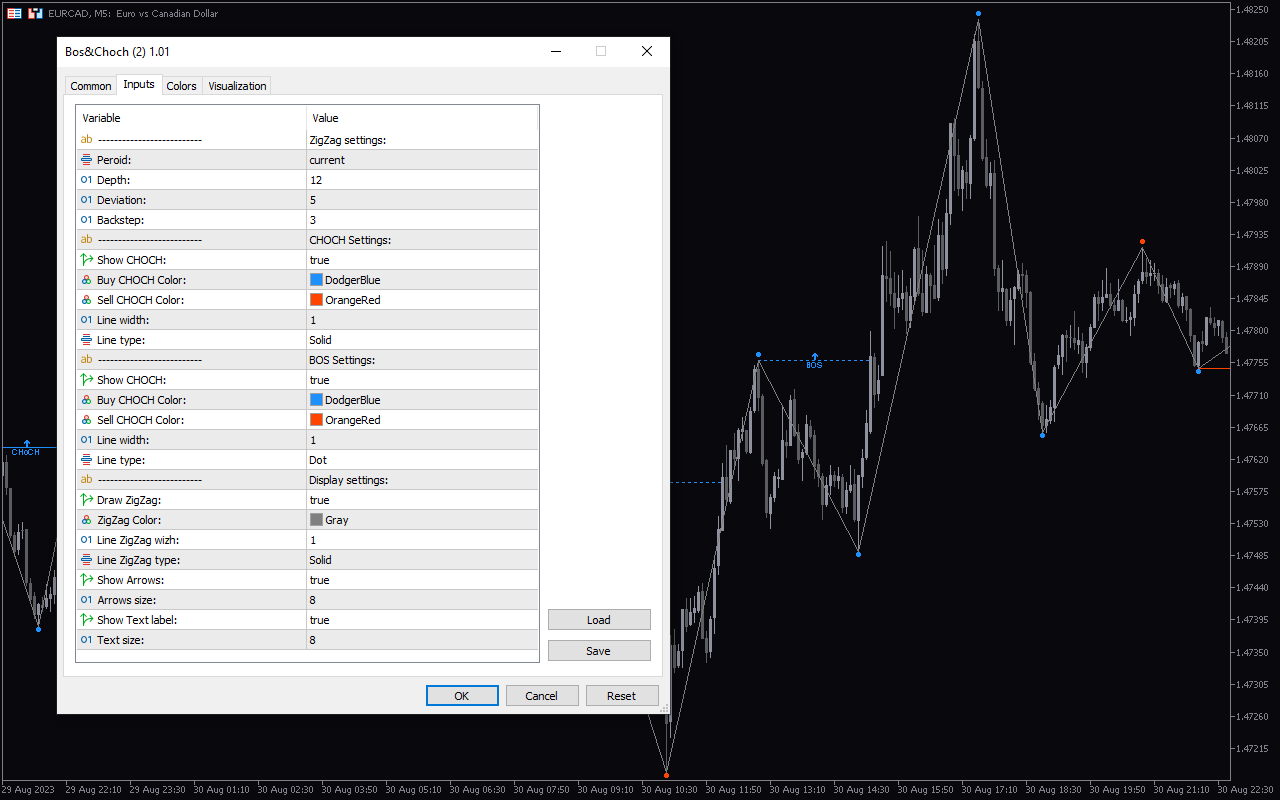Select the Display settings: text cell
Screen dimensions: 1280x800
422,480
